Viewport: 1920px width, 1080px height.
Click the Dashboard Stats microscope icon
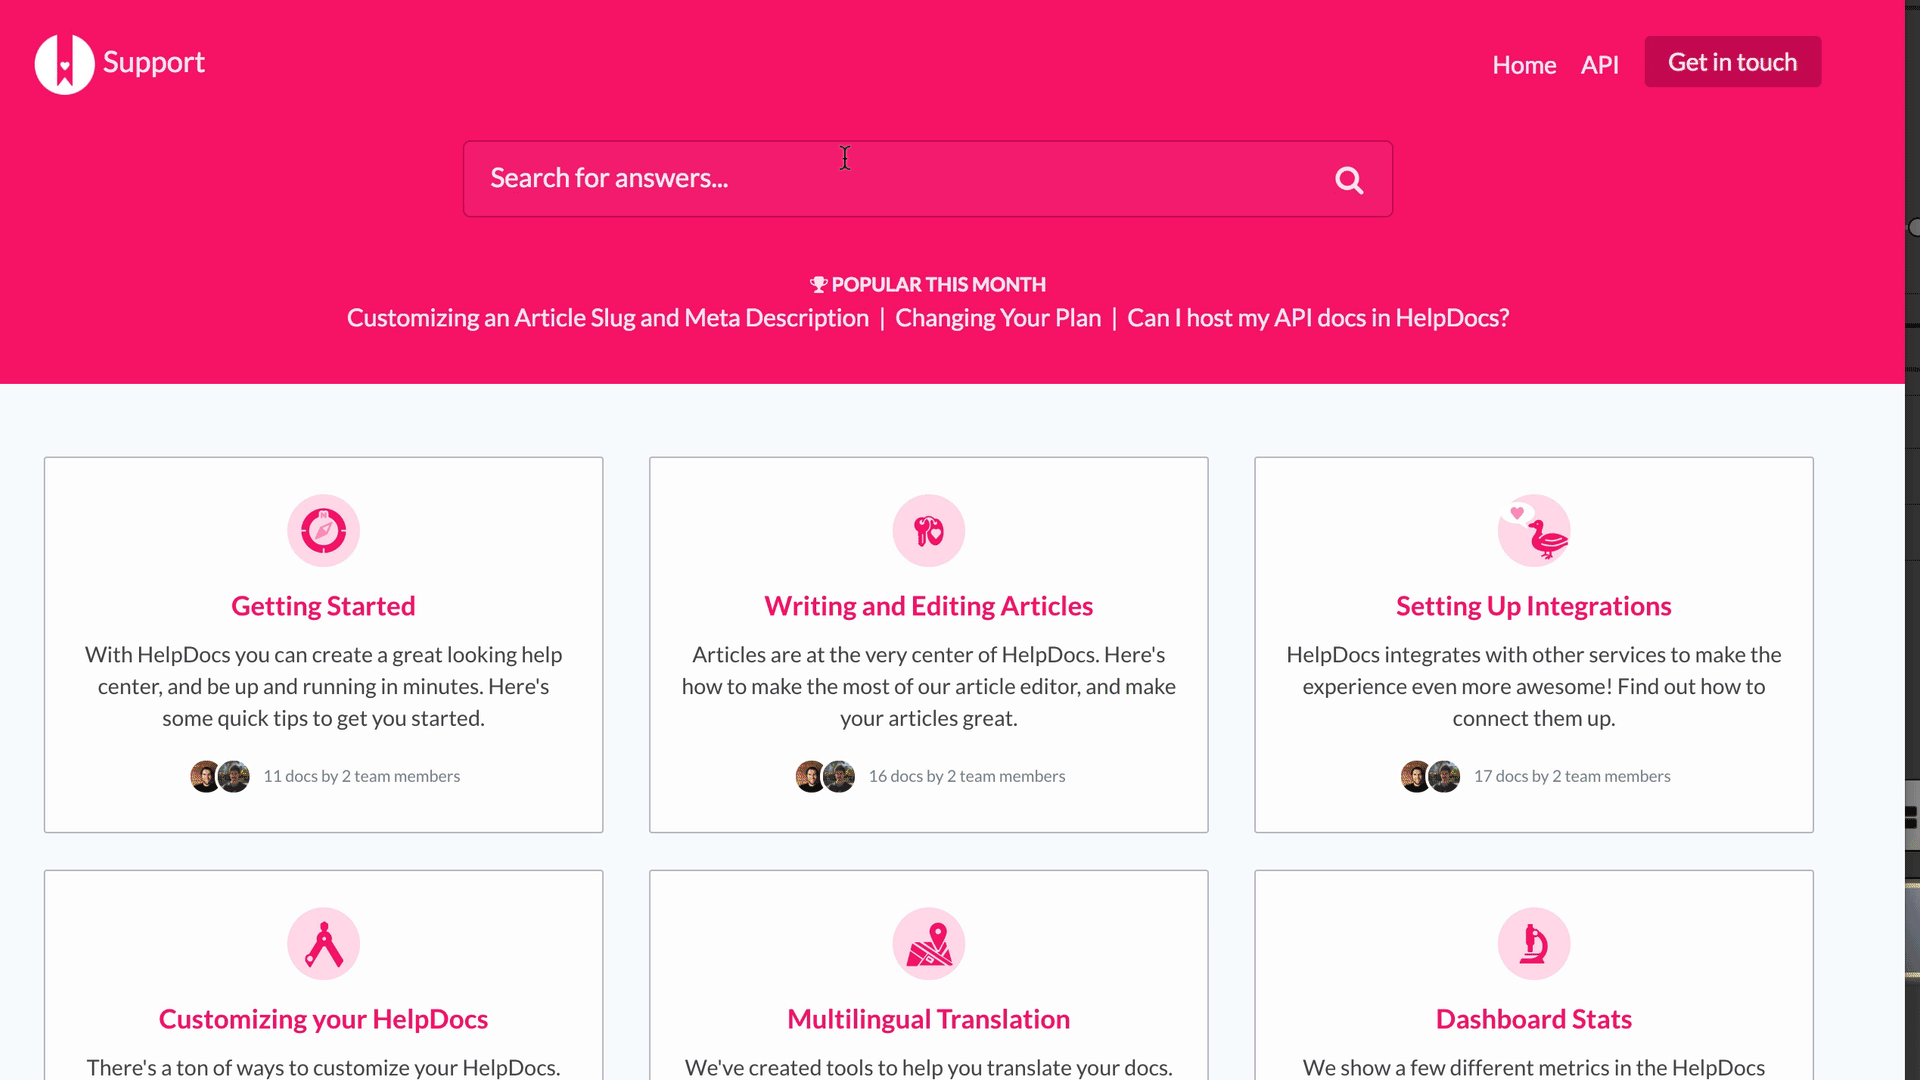(x=1534, y=943)
